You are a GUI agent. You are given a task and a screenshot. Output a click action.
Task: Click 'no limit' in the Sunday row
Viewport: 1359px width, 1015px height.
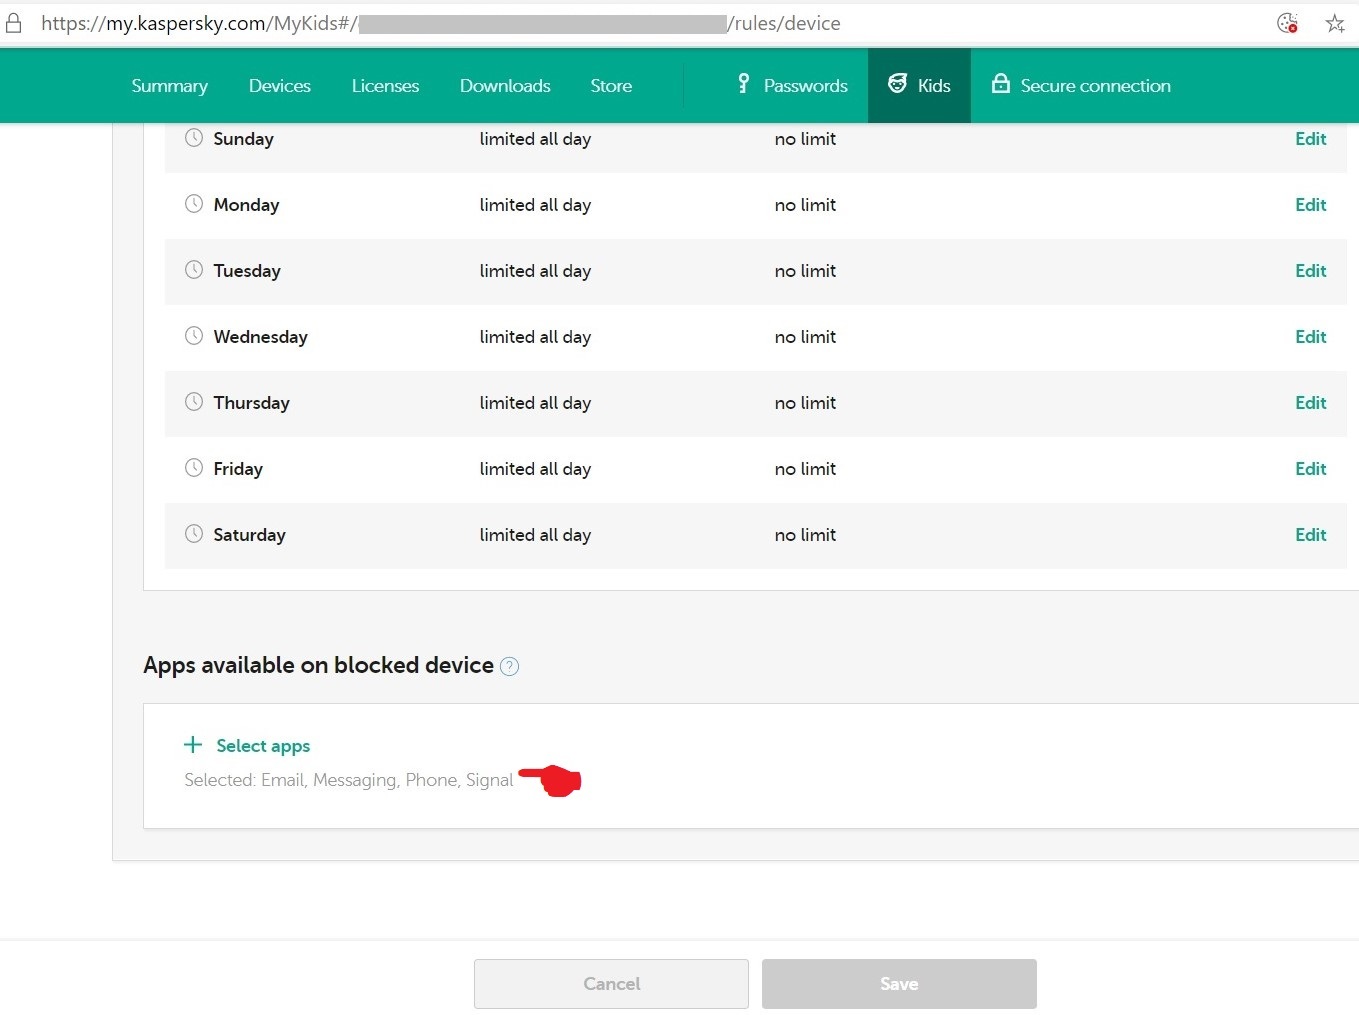pyautogui.click(x=805, y=139)
